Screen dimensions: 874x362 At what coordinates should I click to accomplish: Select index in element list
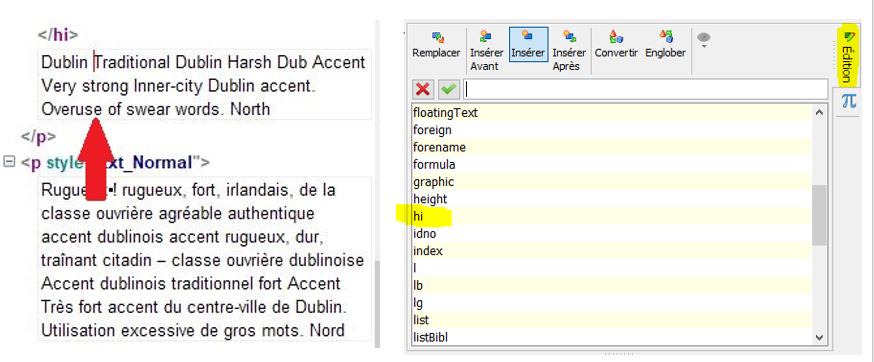(611, 251)
